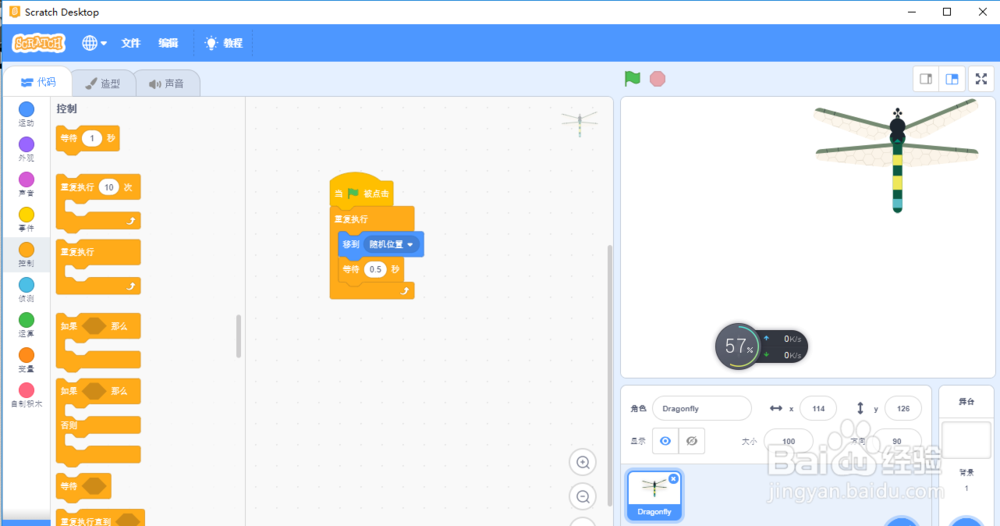Click the value 1 in wait block
Viewport: 1000px width, 526px height.
pyautogui.click(x=92, y=138)
